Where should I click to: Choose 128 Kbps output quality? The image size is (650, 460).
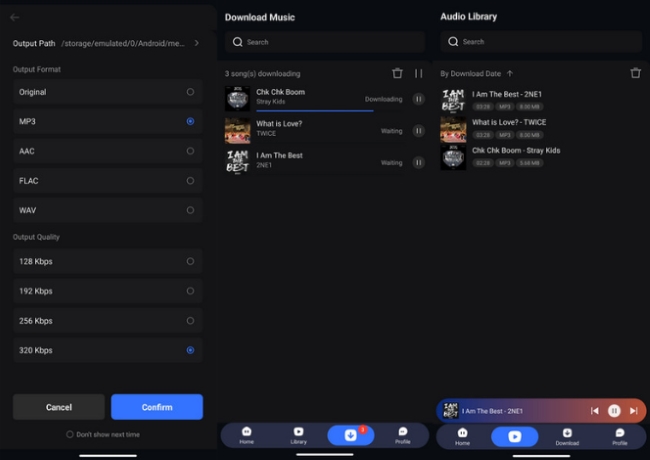[108, 261]
